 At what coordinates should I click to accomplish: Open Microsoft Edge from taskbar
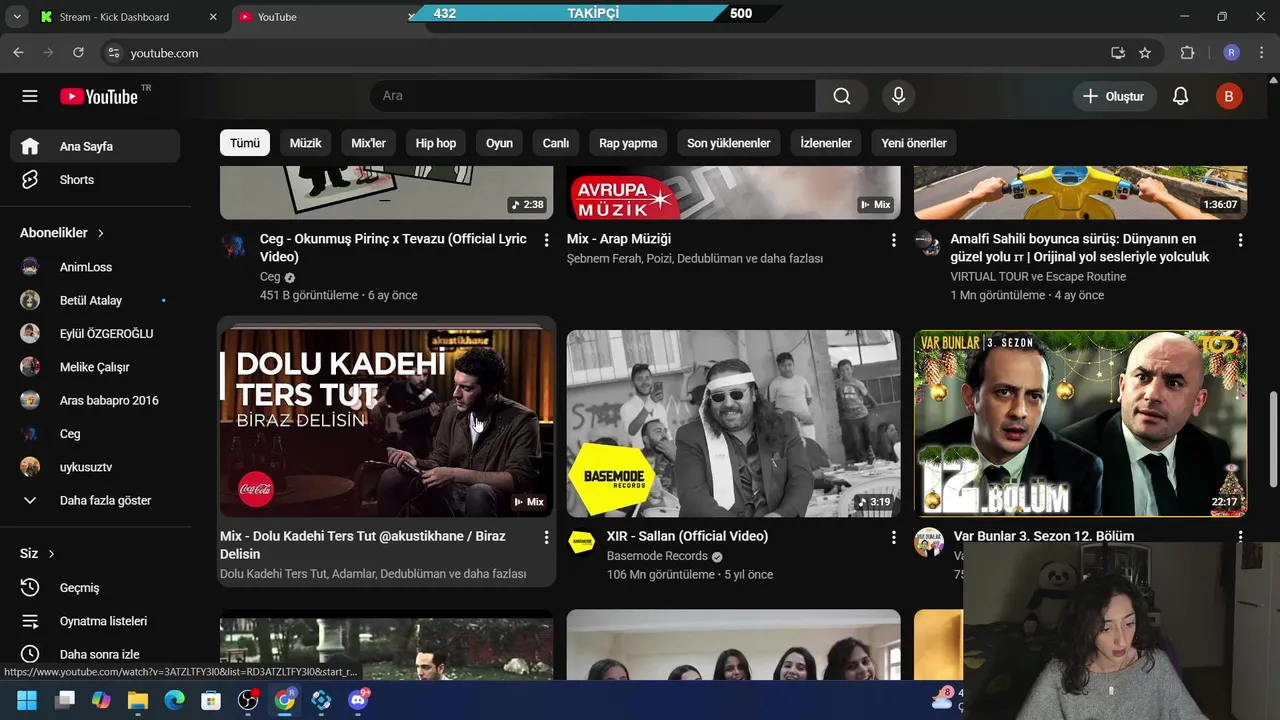pyautogui.click(x=174, y=700)
